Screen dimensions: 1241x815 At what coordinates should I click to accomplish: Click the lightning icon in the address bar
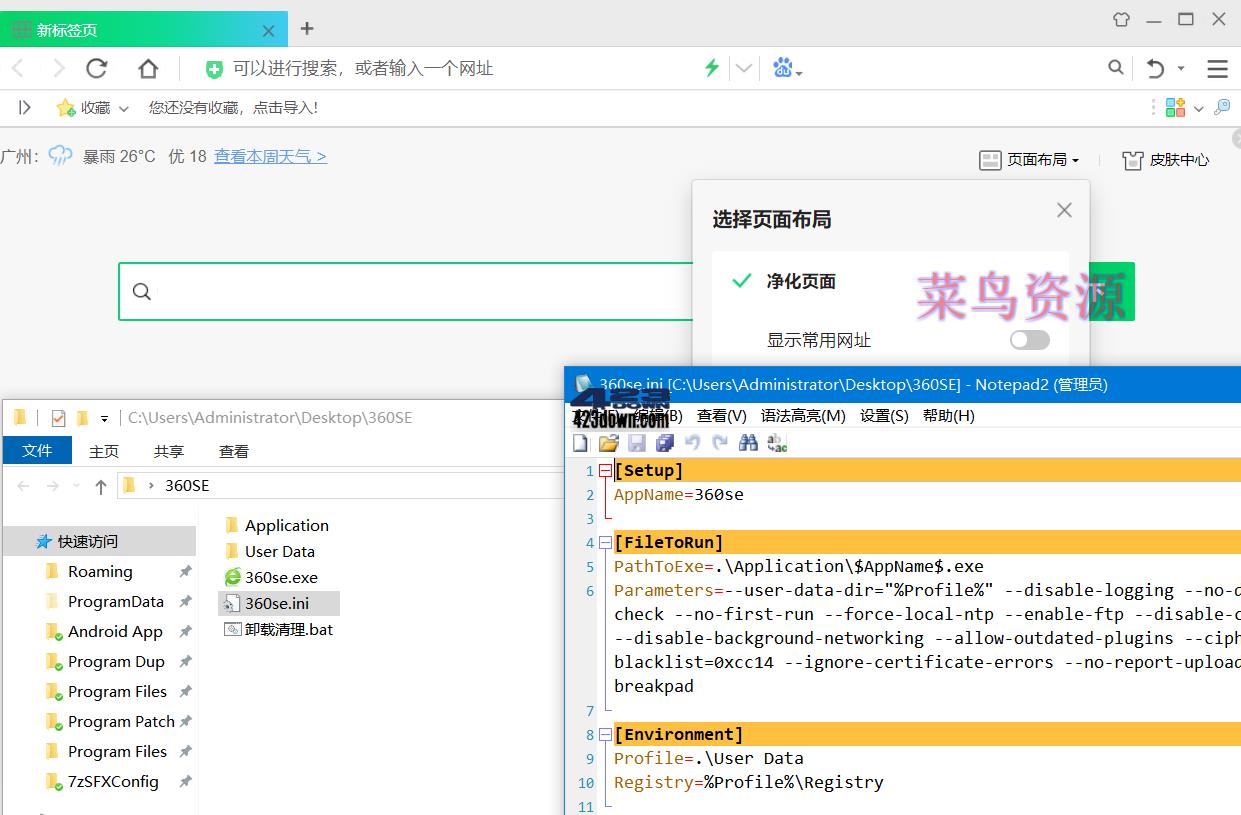711,68
